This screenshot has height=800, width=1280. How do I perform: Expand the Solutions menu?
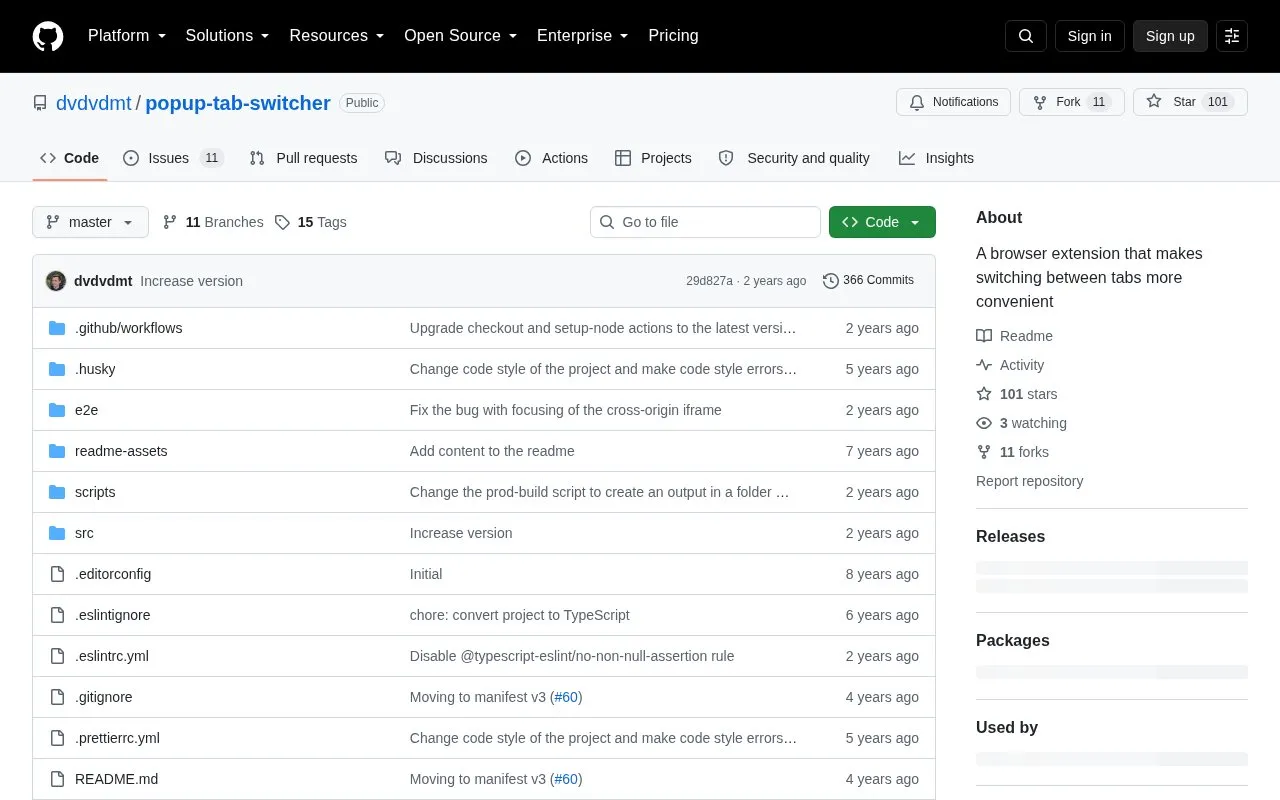pyautogui.click(x=228, y=36)
